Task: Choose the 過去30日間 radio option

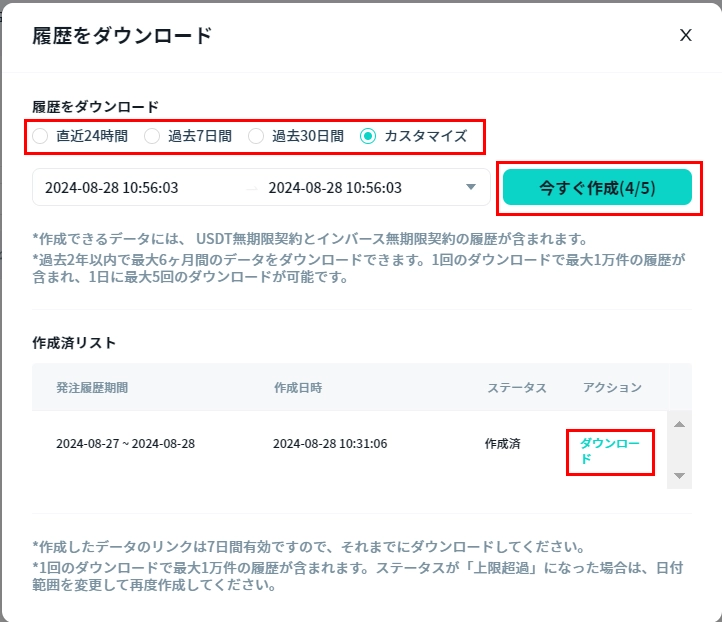Action: (x=256, y=136)
